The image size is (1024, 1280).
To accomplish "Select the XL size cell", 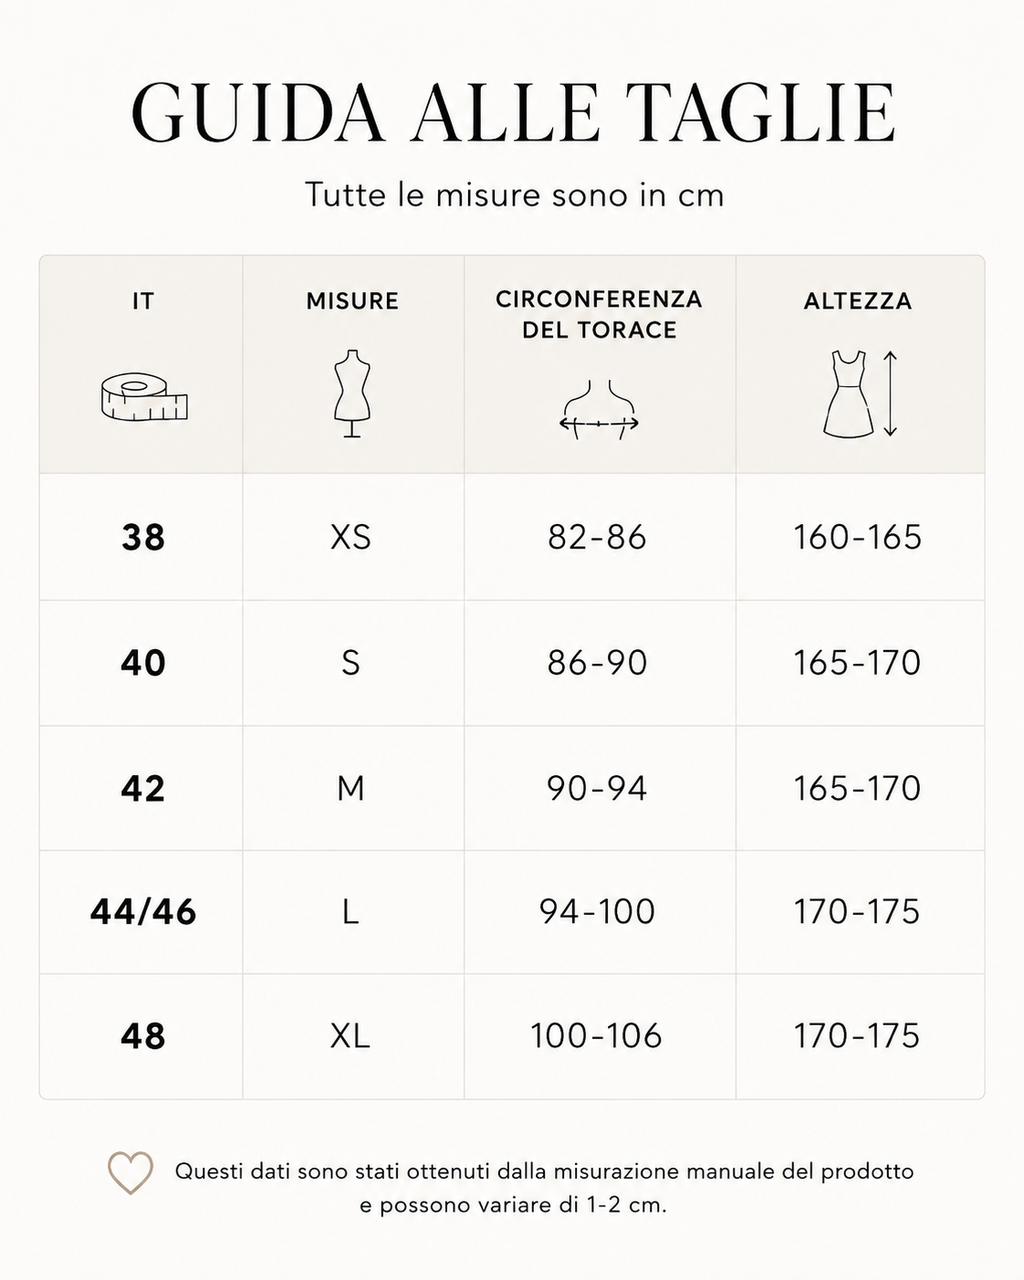I will click(351, 1036).
